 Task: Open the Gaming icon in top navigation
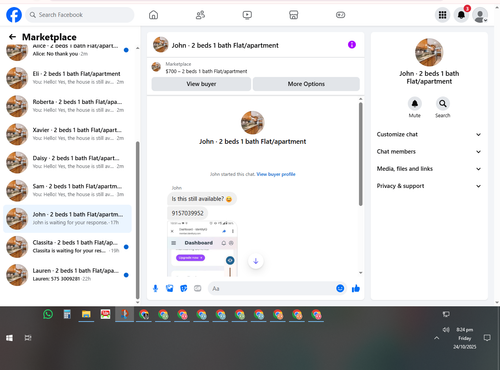(x=340, y=15)
